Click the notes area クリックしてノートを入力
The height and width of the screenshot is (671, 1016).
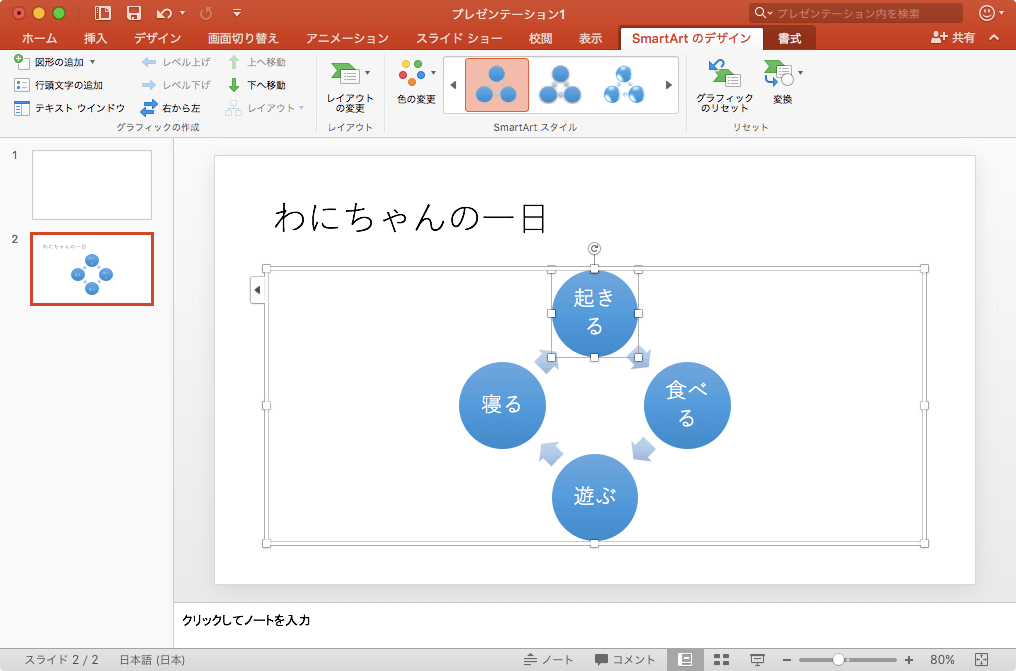coord(246,620)
